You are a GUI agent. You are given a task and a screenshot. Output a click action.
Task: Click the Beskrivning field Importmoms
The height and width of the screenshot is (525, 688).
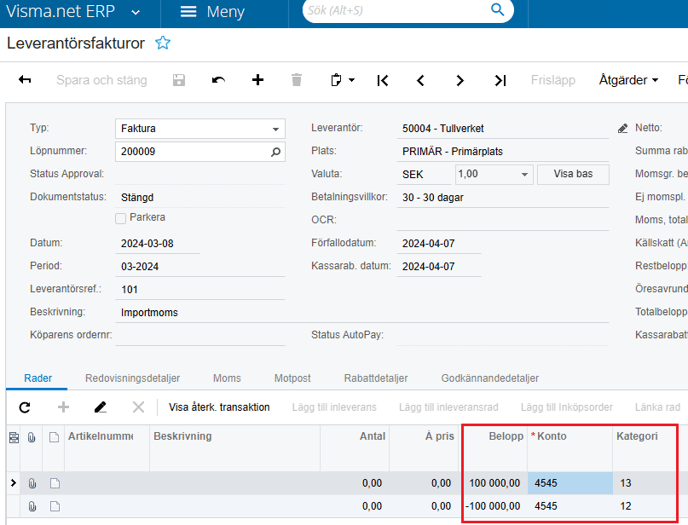362,313
